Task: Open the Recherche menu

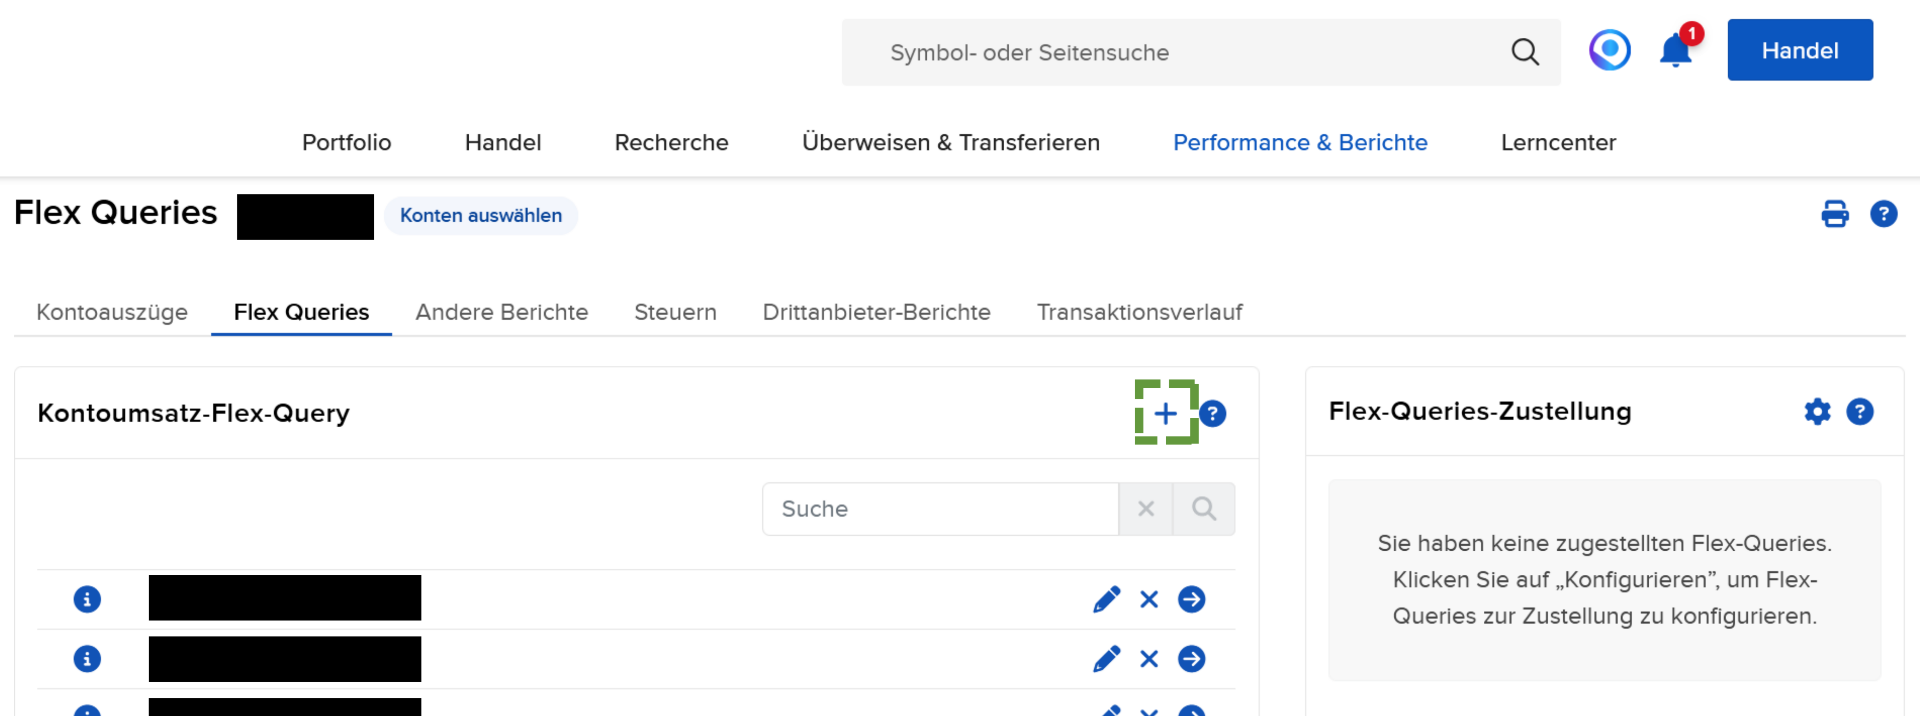Action: [x=672, y=143]
